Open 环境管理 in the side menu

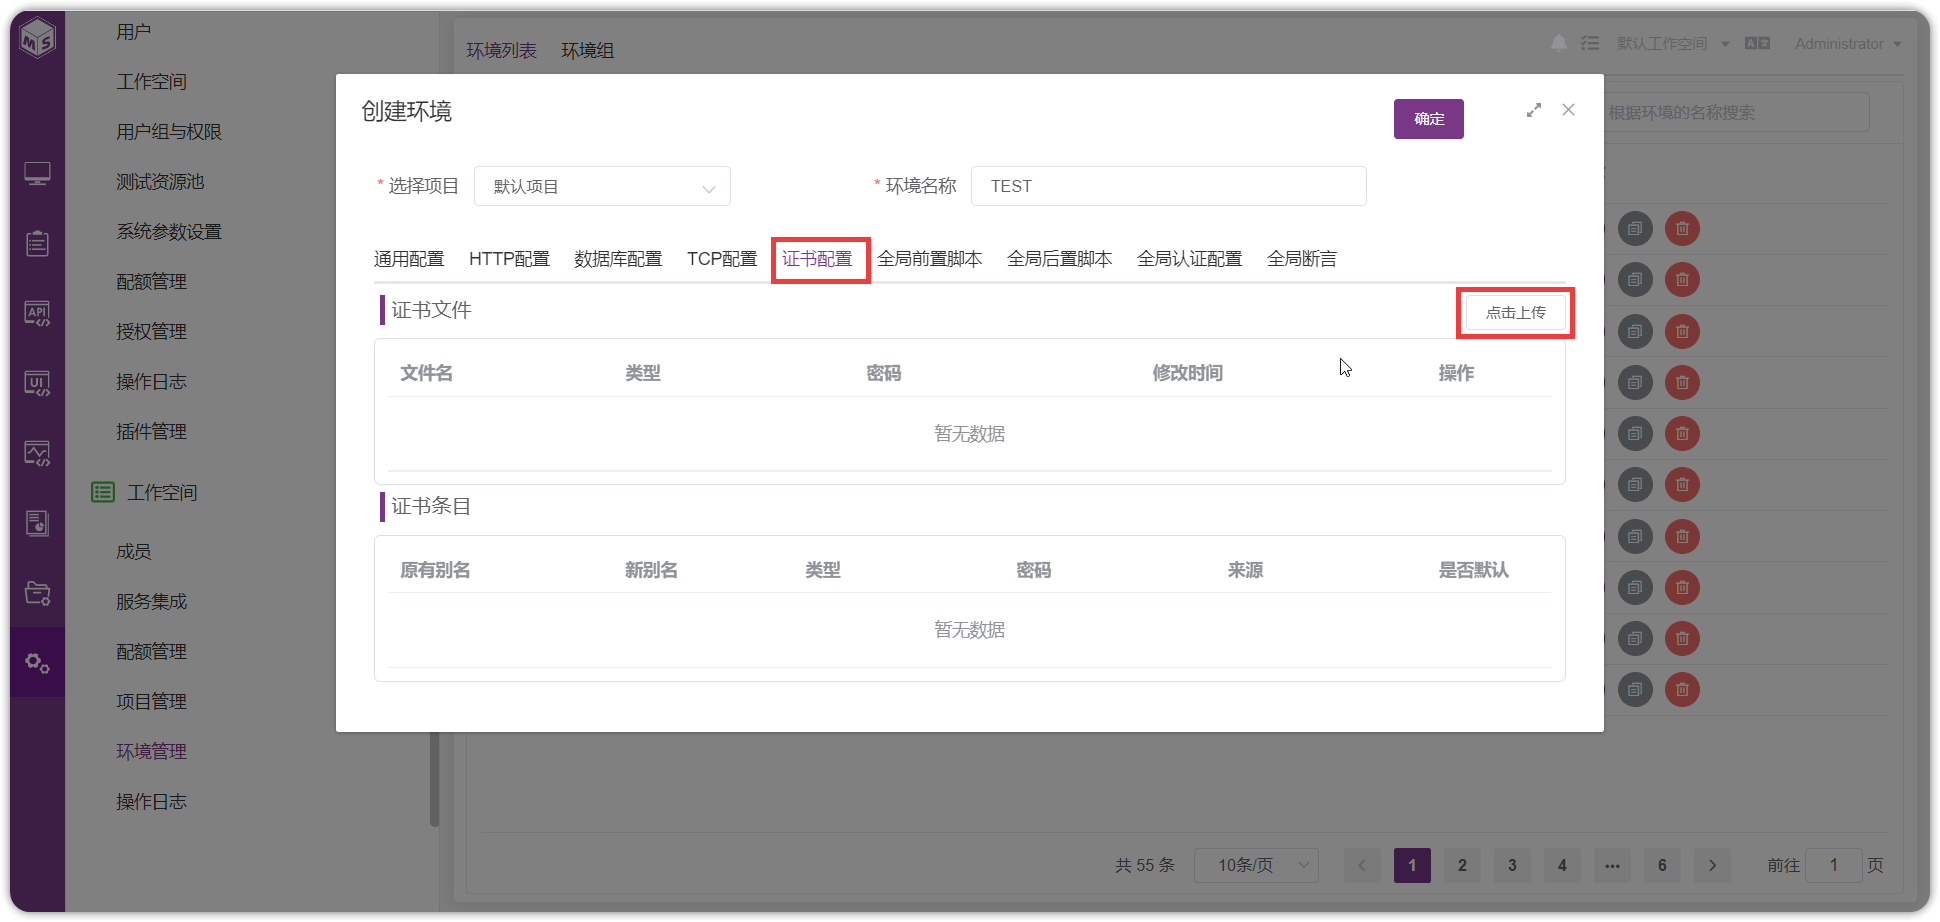152,752
